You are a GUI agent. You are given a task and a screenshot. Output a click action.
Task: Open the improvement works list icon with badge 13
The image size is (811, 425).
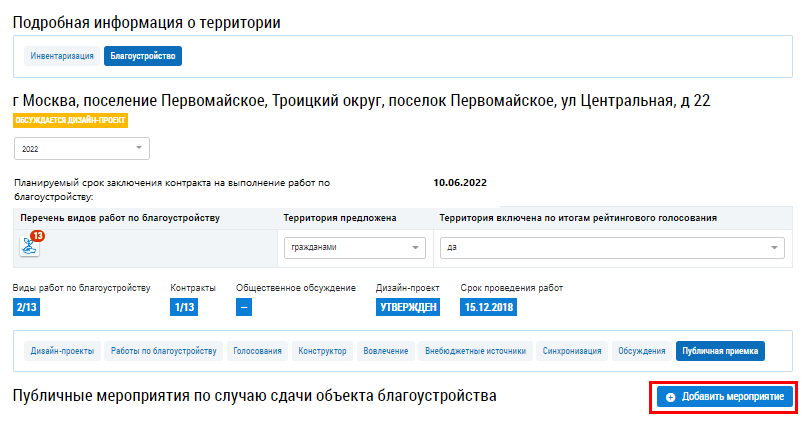click(x=30, y=245)
